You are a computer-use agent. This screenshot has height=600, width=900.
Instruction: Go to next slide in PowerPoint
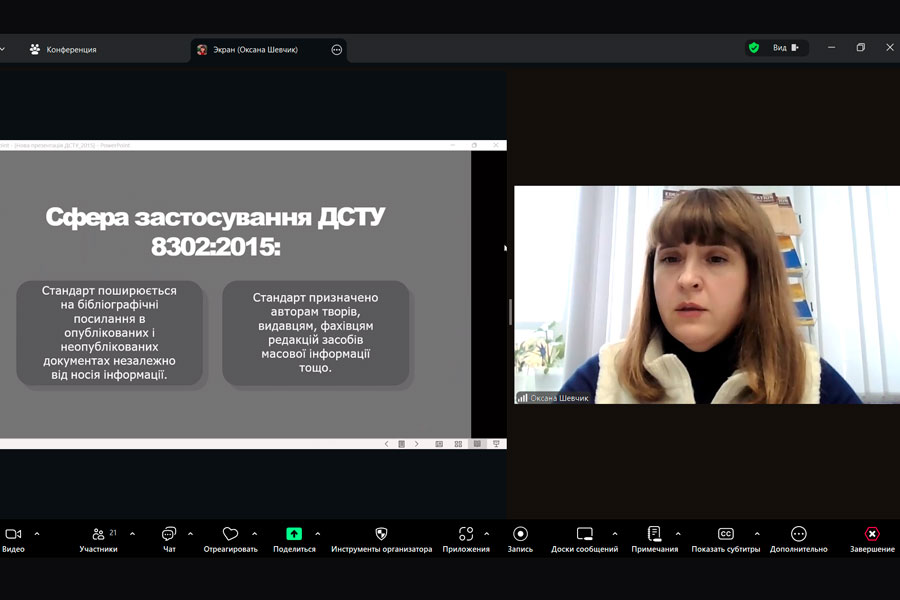click(x=417, y=444)
